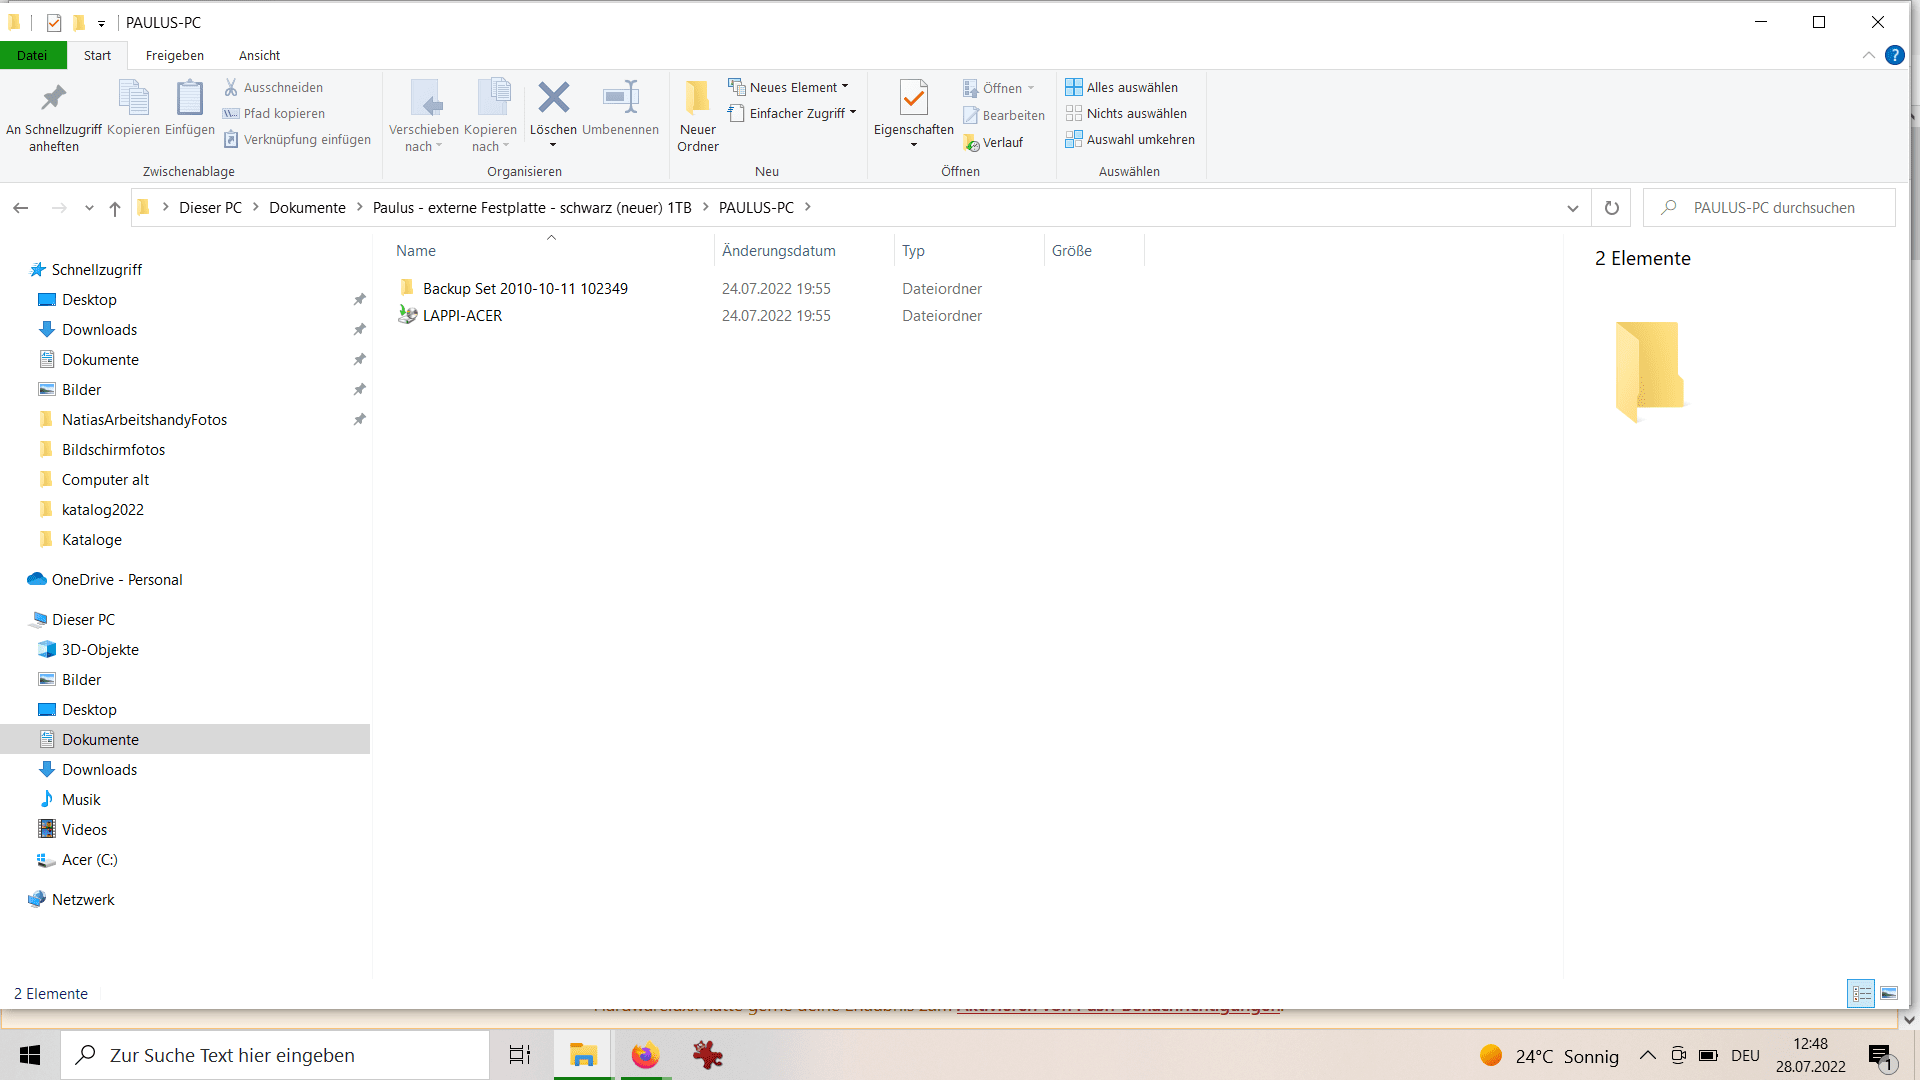
Task: Refresh the folder view
Action: [1611, 208]
